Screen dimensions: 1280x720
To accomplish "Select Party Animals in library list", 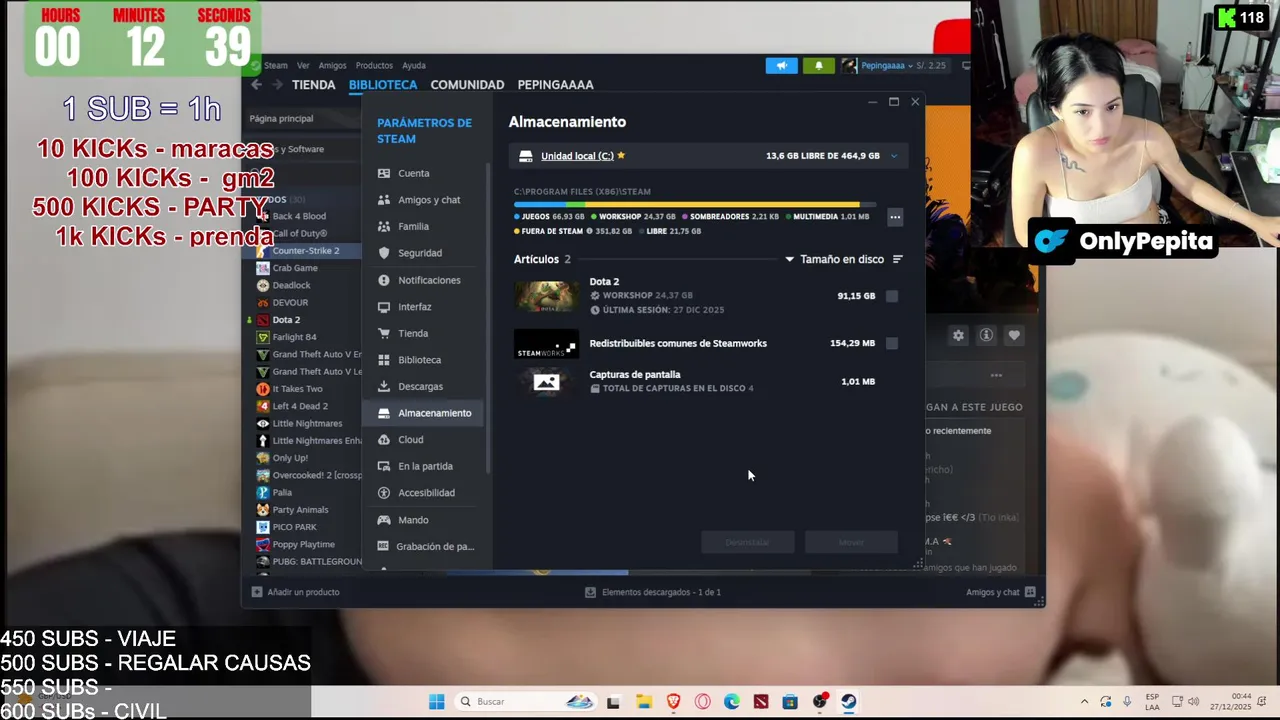I will (x=300, y=510).
